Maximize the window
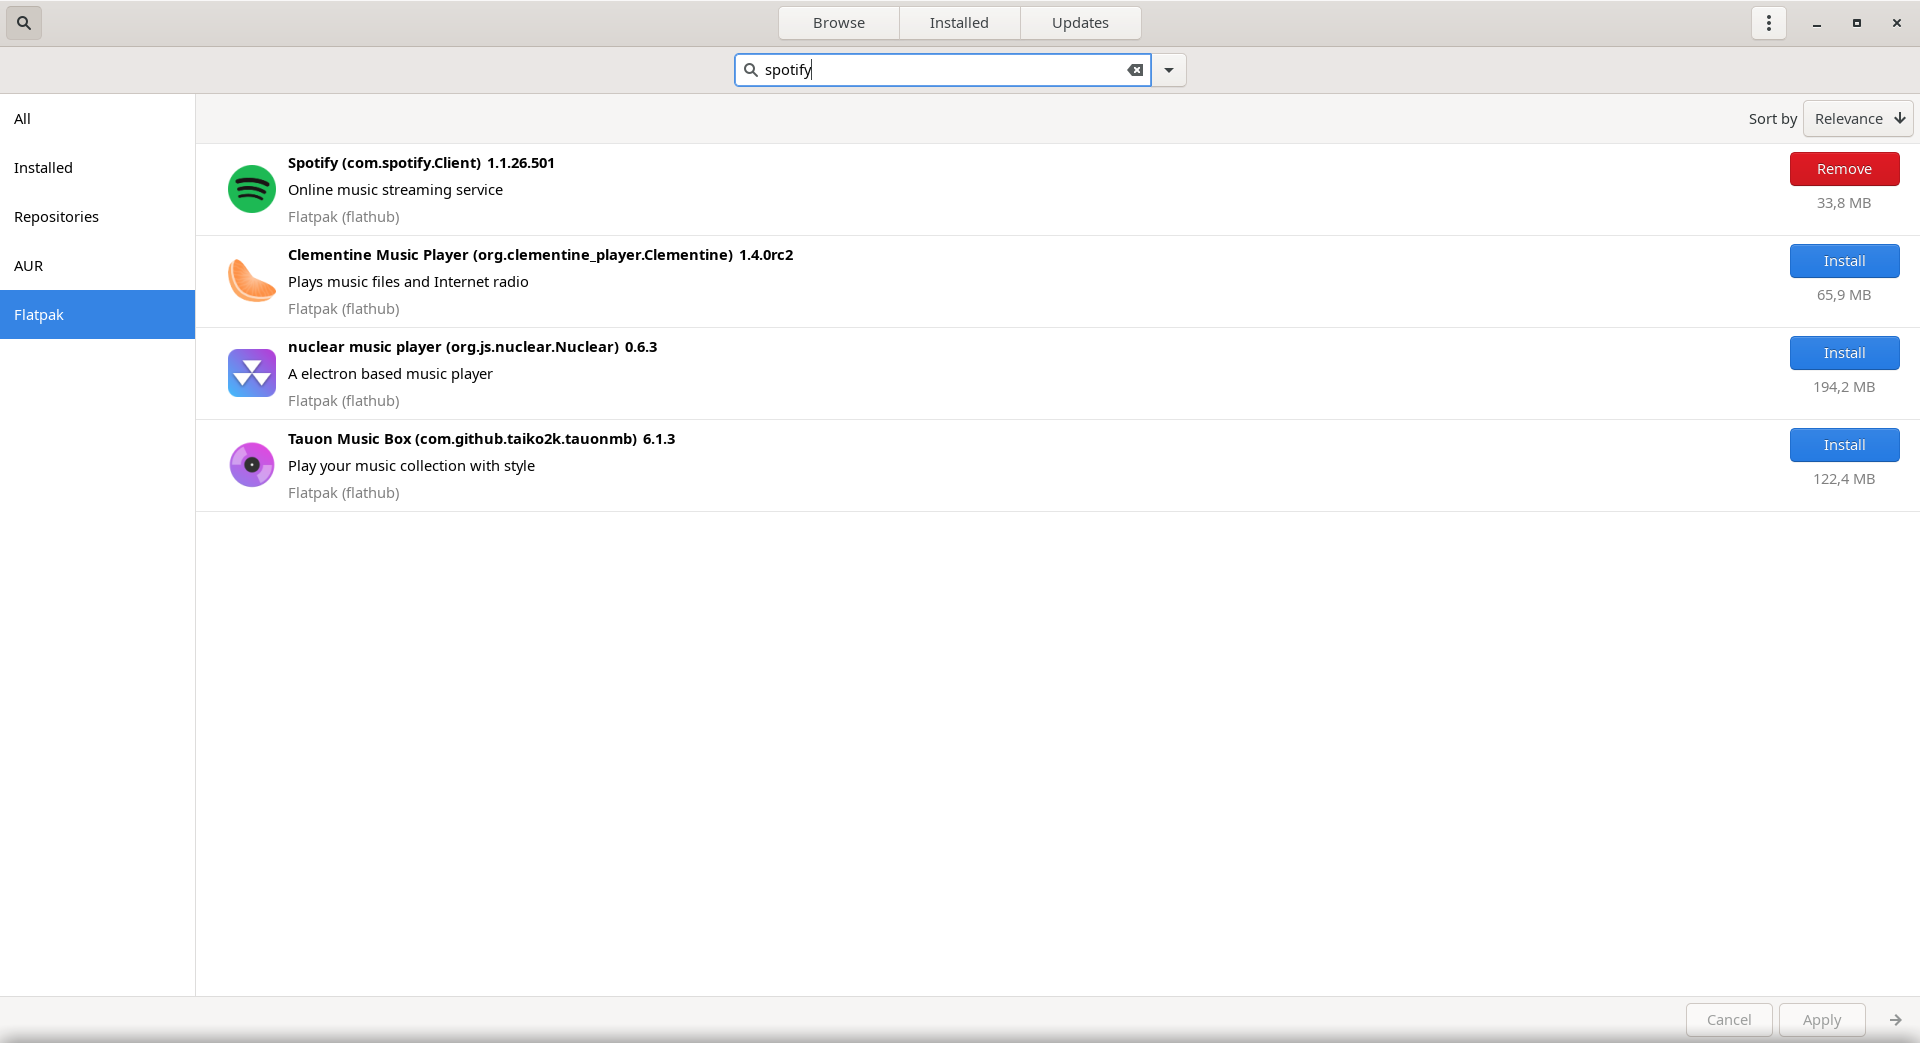Viewport: 1920px width, 1043px height. pyautogui.click(x=1856, y=23)
